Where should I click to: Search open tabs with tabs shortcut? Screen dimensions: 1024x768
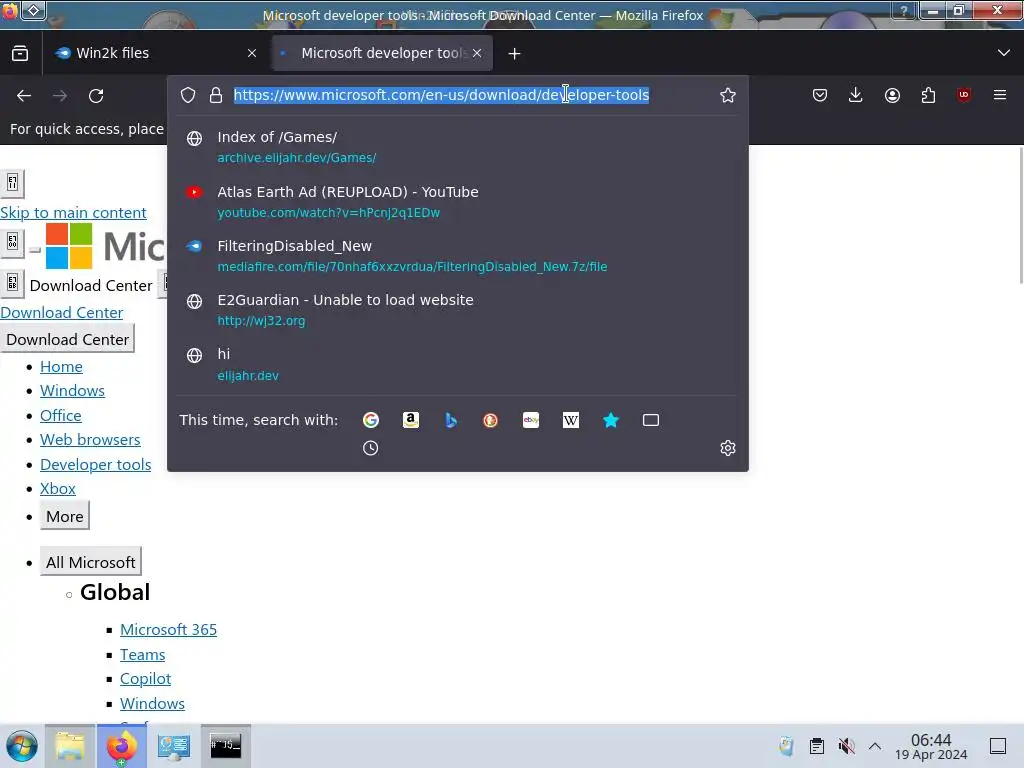pyautogui.click(x=651, y=420)
